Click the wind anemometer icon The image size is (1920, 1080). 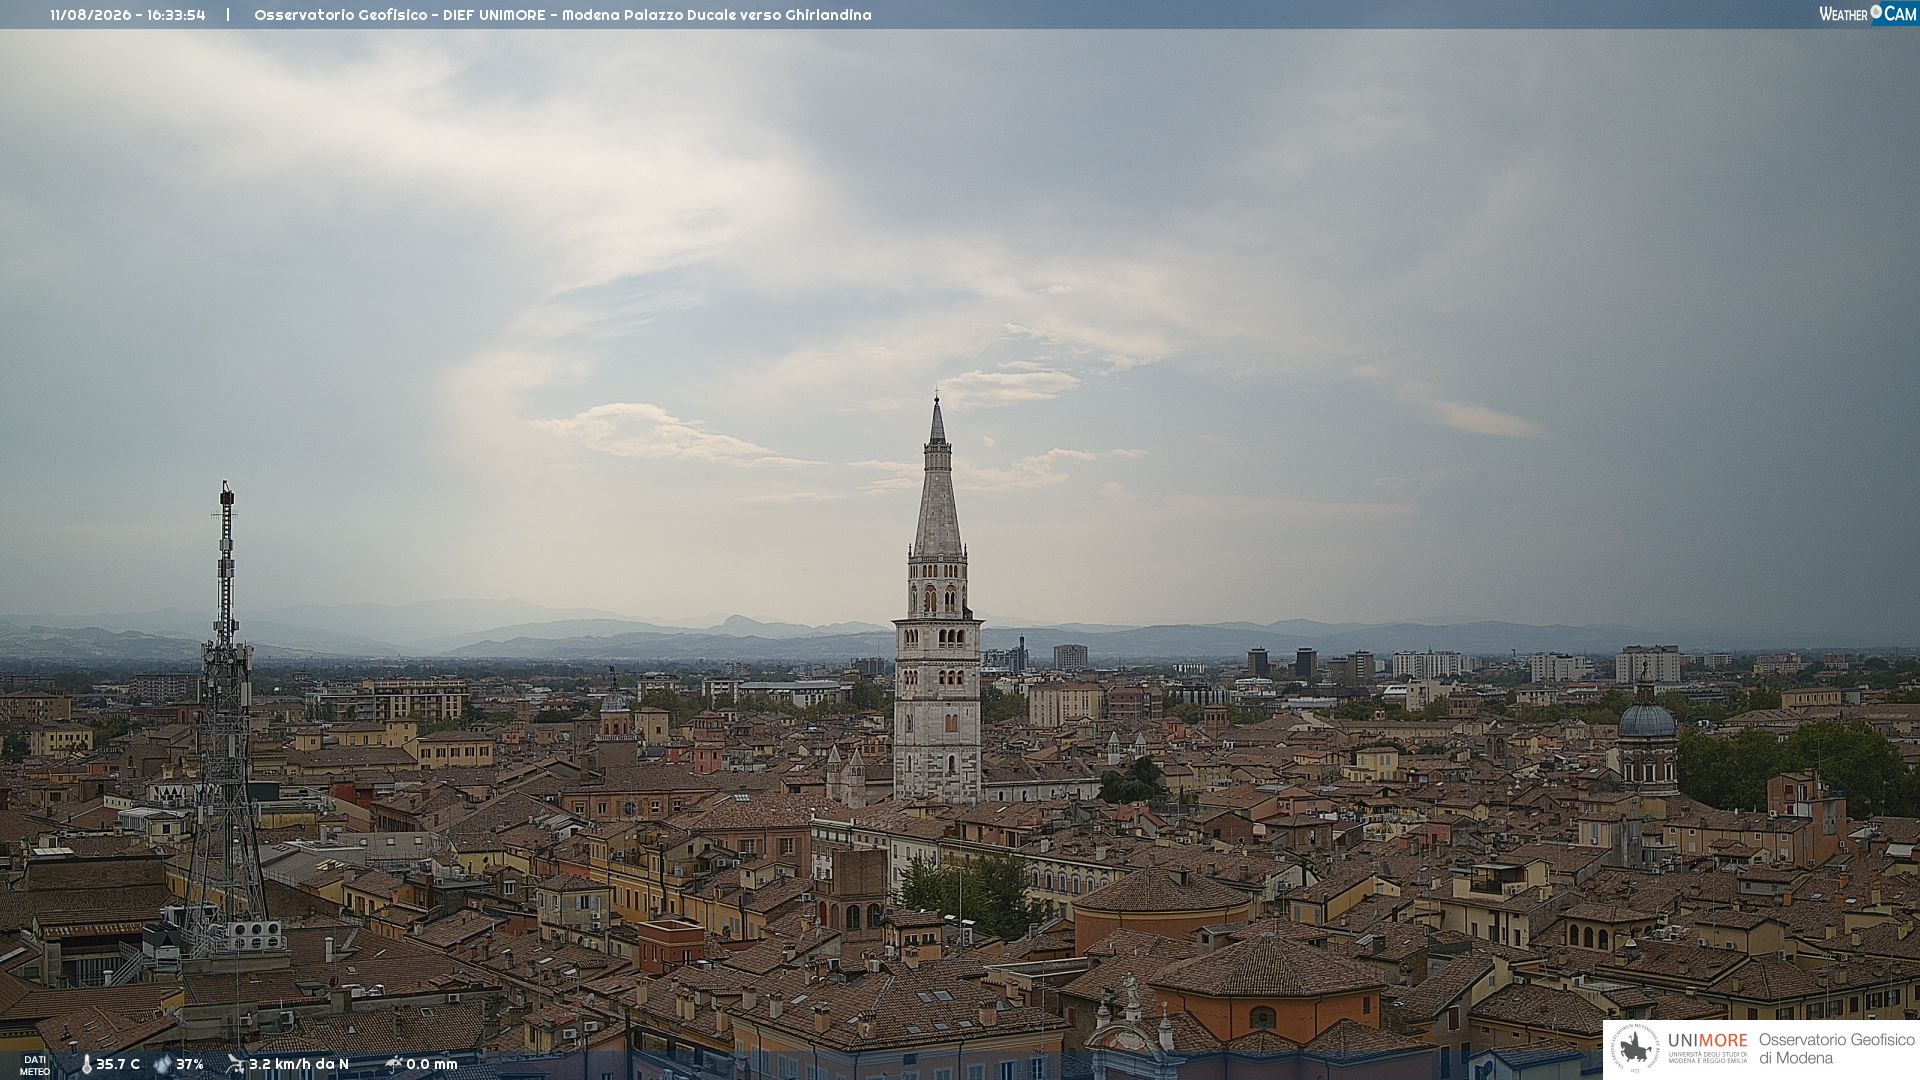235,1064
